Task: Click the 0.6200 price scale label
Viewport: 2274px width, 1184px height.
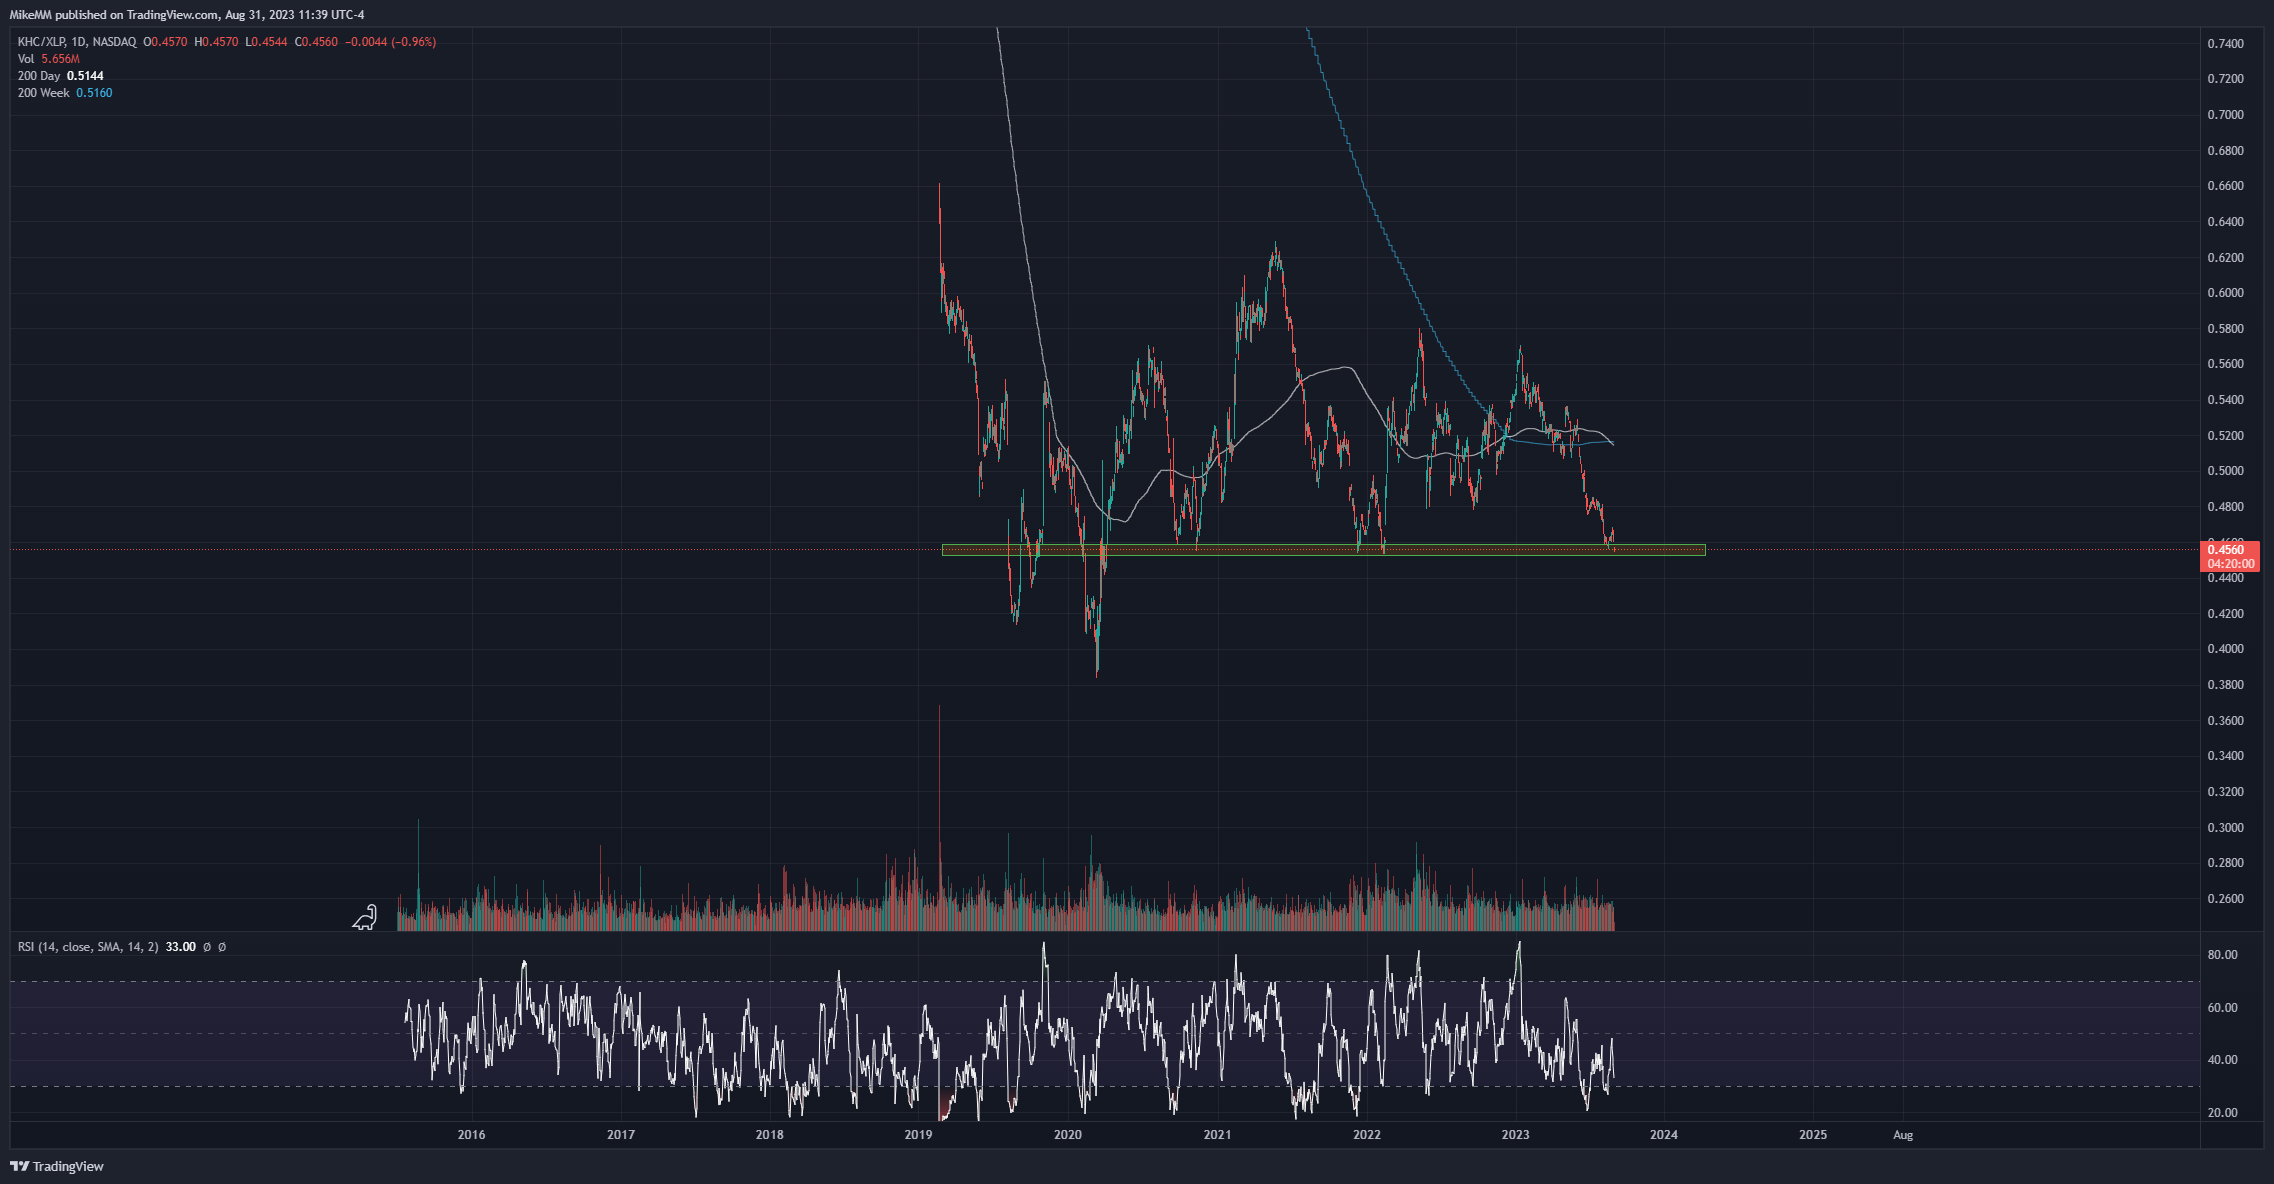Action: click(2225, 258)
